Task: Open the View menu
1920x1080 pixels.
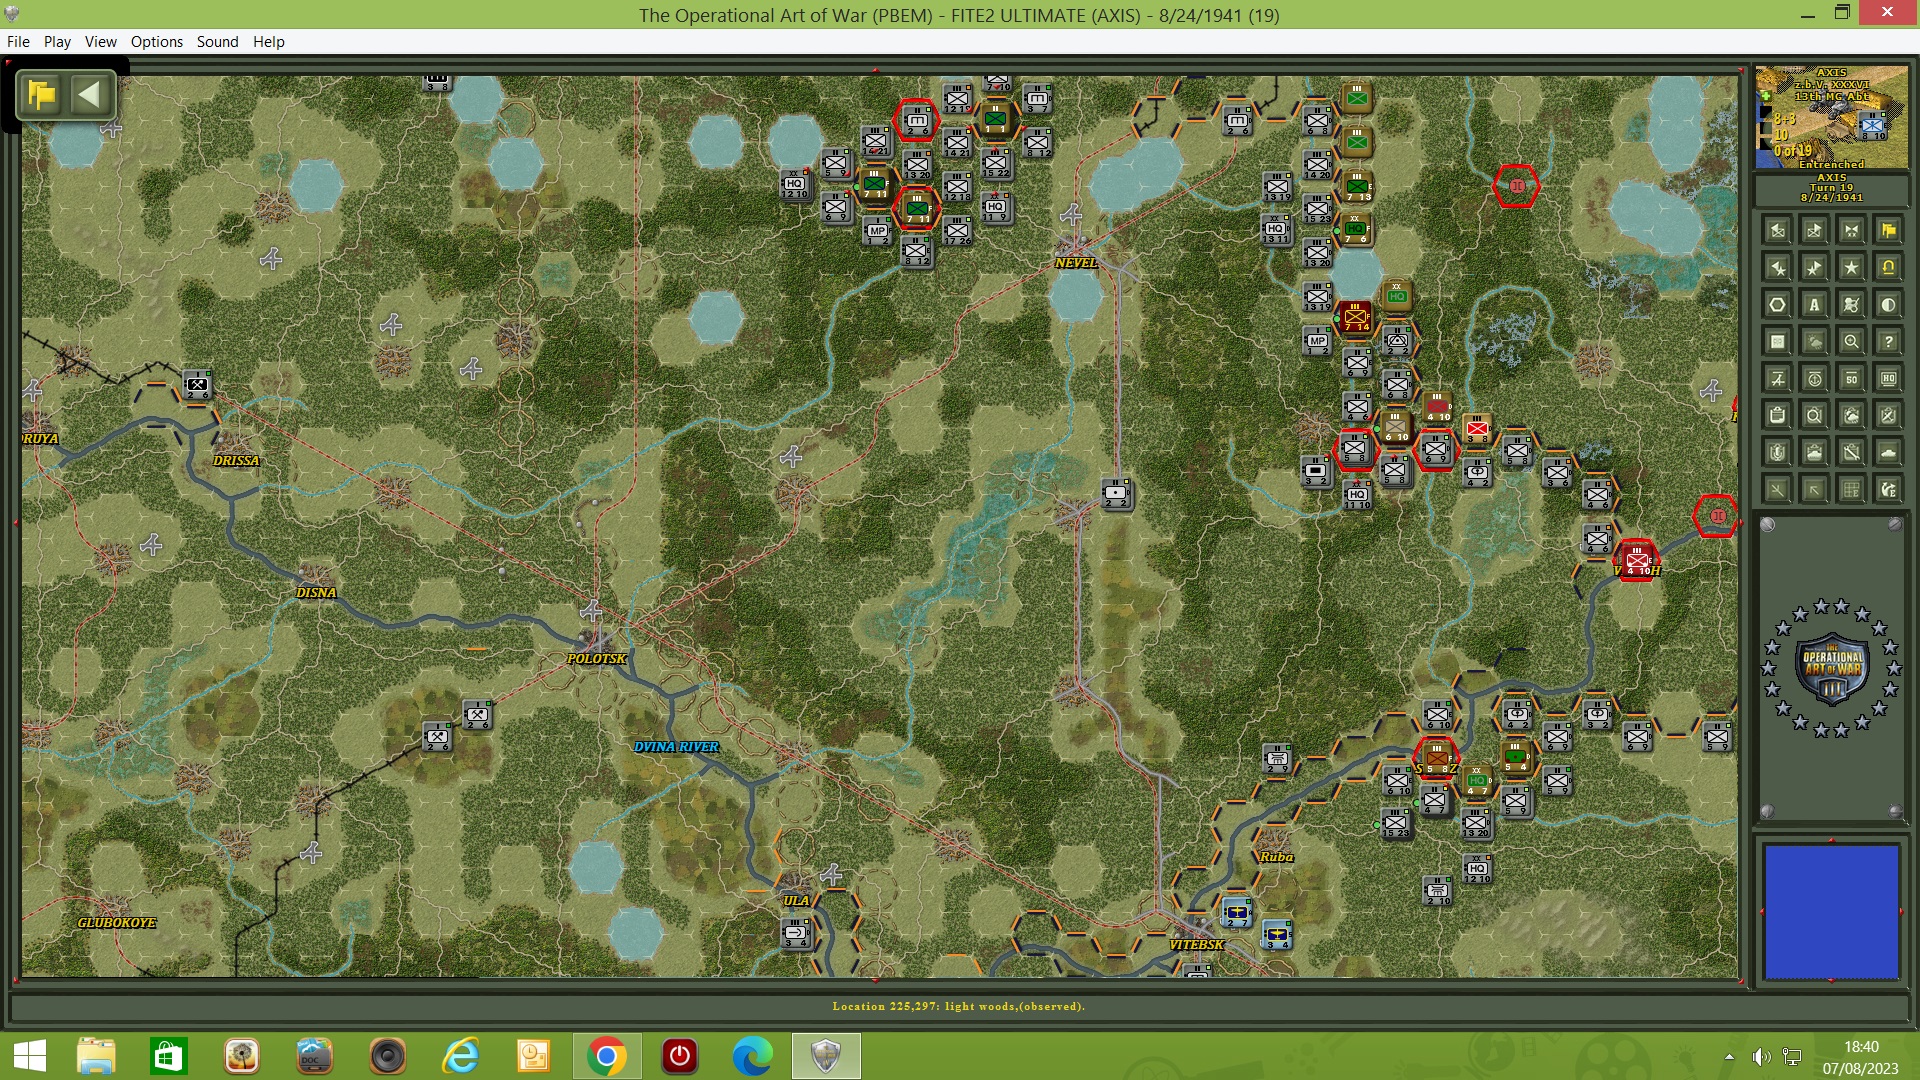Action: click(100, 41)
